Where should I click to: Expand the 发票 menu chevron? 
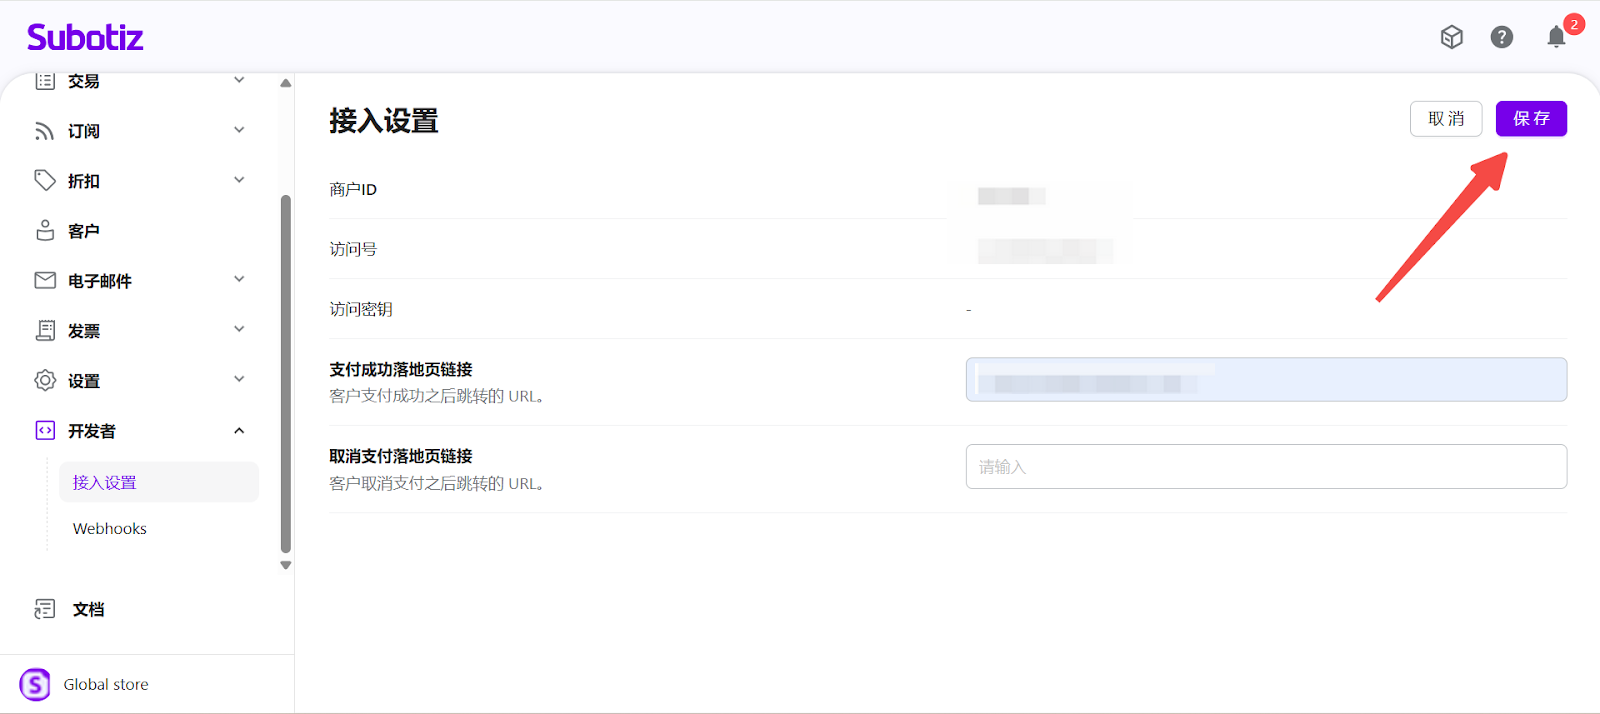(239, 329)
